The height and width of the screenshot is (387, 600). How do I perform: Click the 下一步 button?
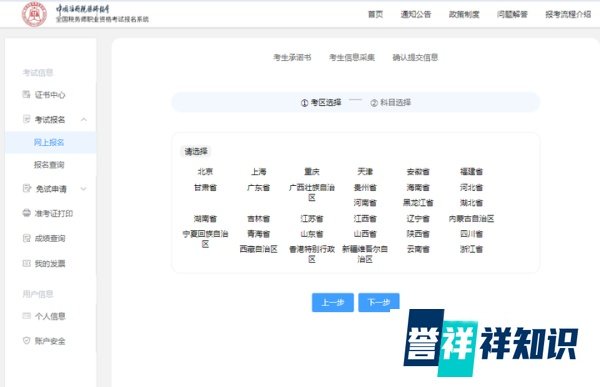379,302
